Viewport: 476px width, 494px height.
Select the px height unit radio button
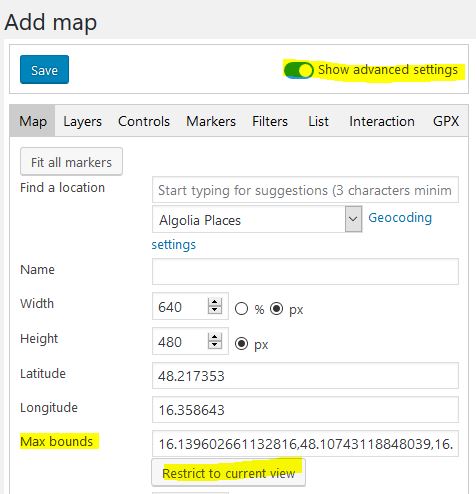241,343
